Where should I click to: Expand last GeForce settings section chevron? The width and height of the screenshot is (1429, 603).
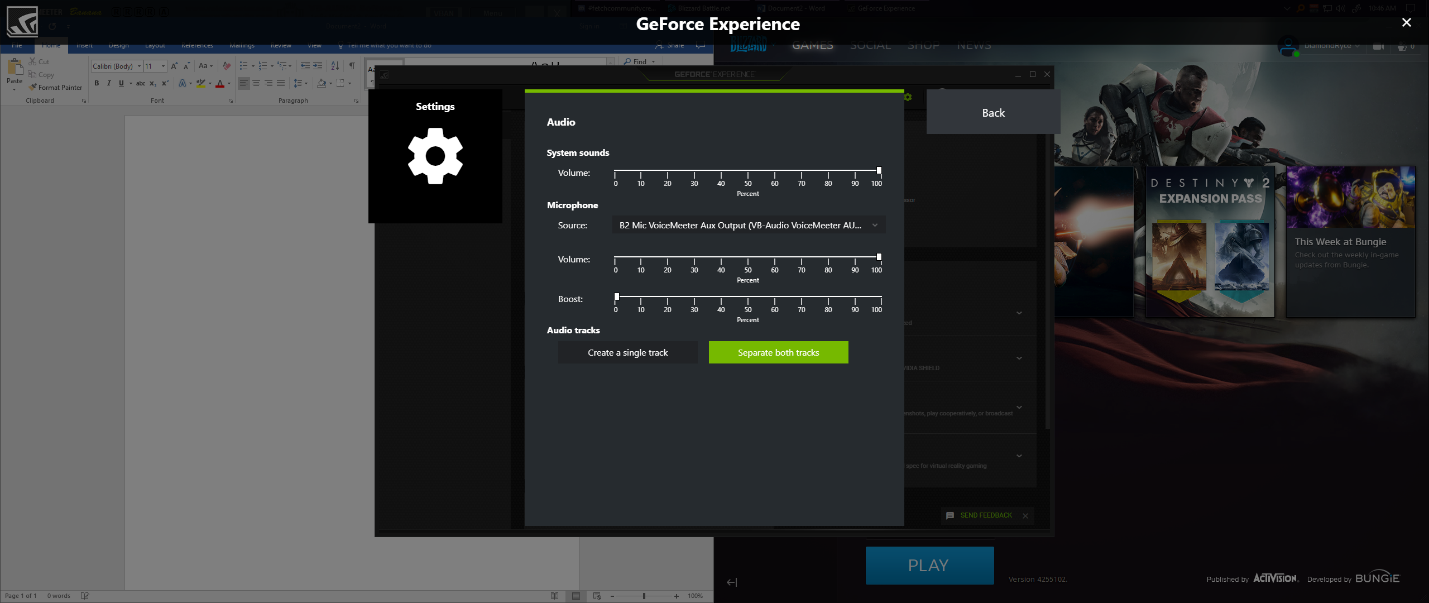point(1019,456)
